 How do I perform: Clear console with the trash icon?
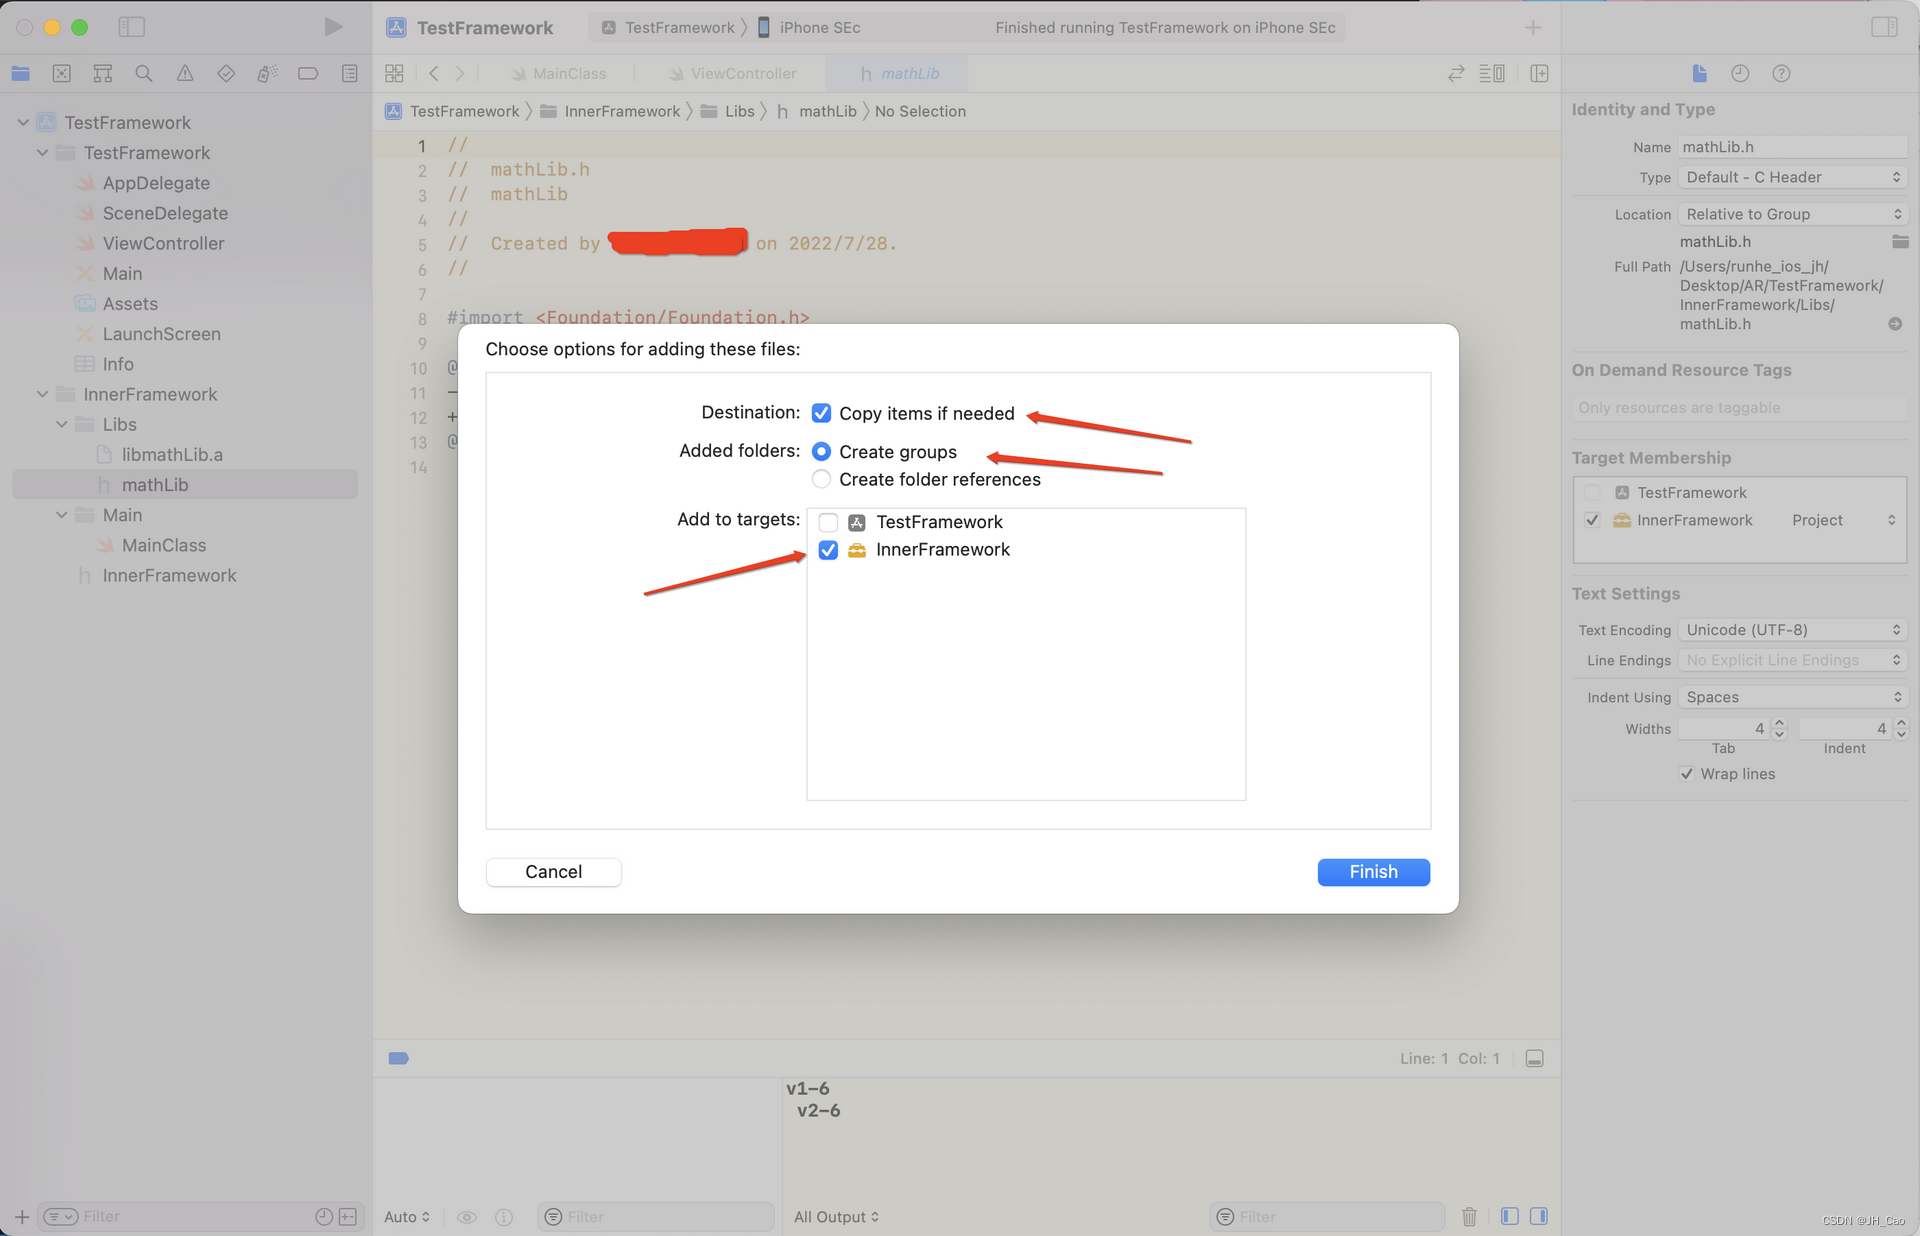pyautogui.click(x=1469, y=1216)
